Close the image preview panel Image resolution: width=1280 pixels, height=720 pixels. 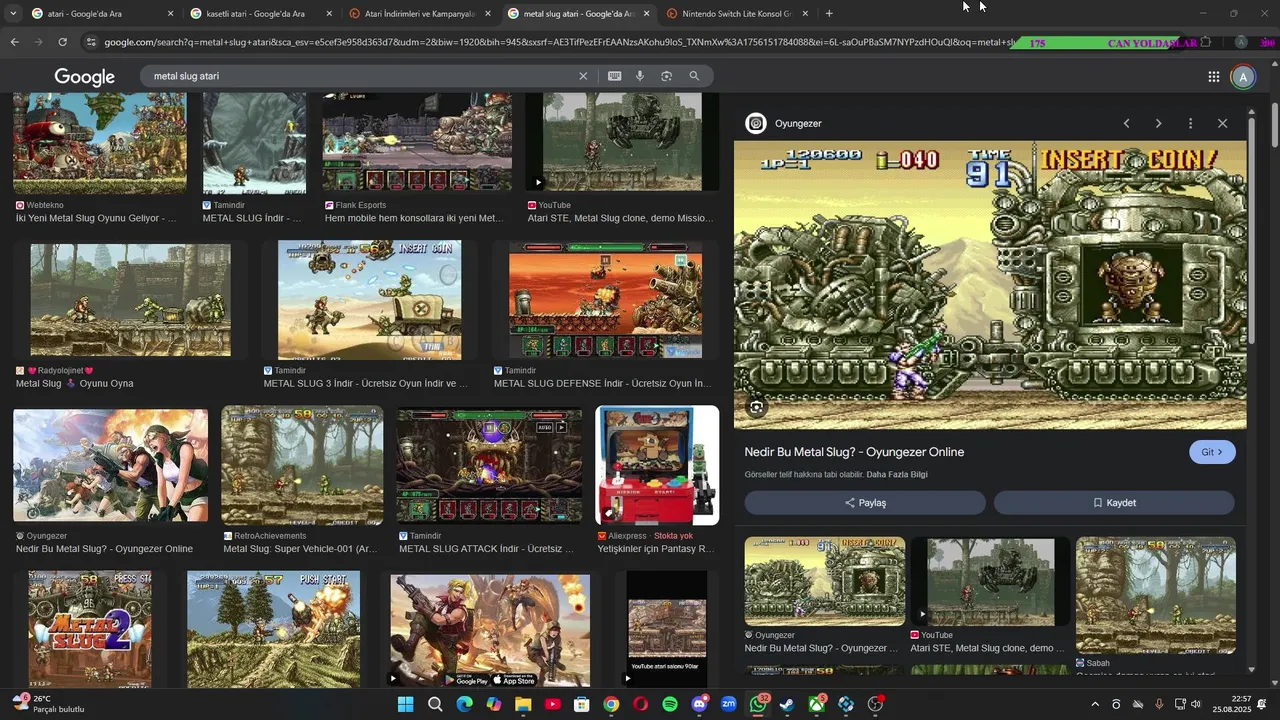pyautogui.click(x=1222, y=123)
